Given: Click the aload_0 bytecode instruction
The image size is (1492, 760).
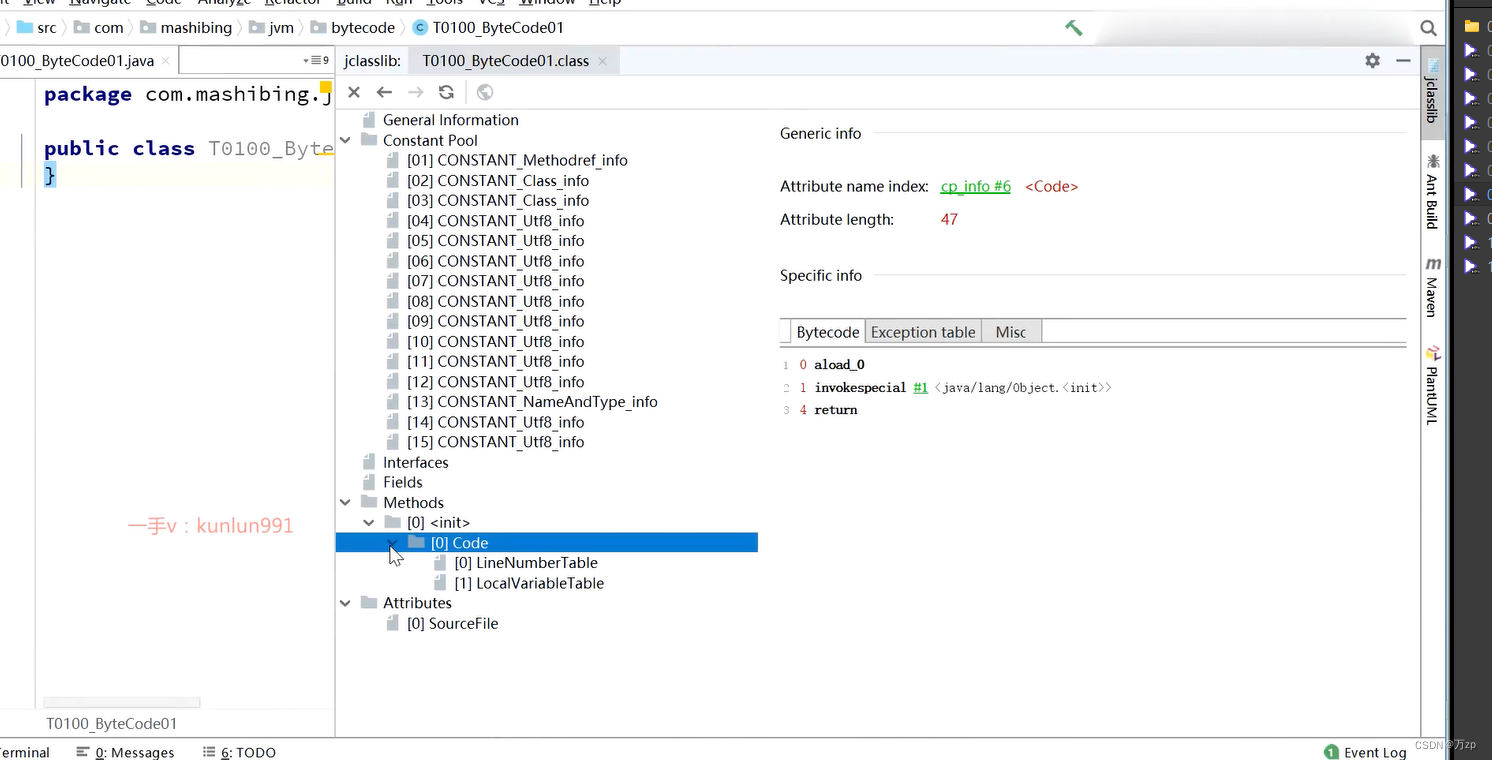Looking at the screenshot, I should click(x=839, y=365).
